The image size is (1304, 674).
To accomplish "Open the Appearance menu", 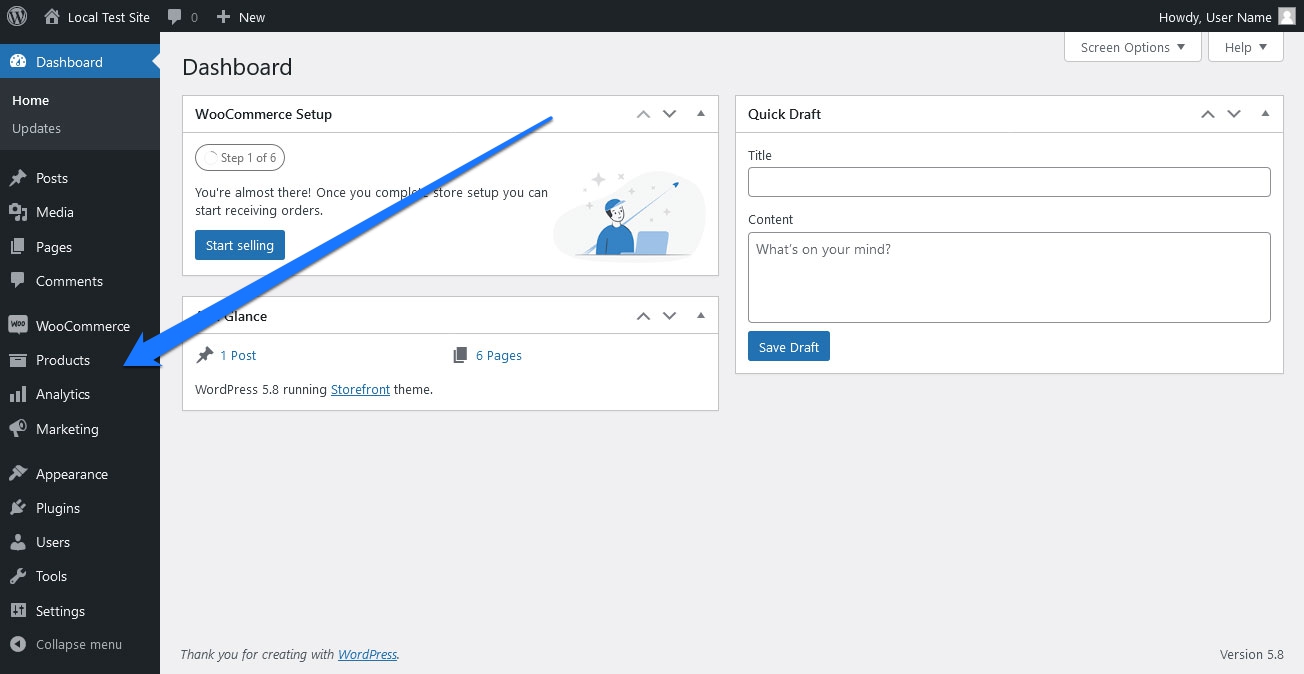I will 80,474.
